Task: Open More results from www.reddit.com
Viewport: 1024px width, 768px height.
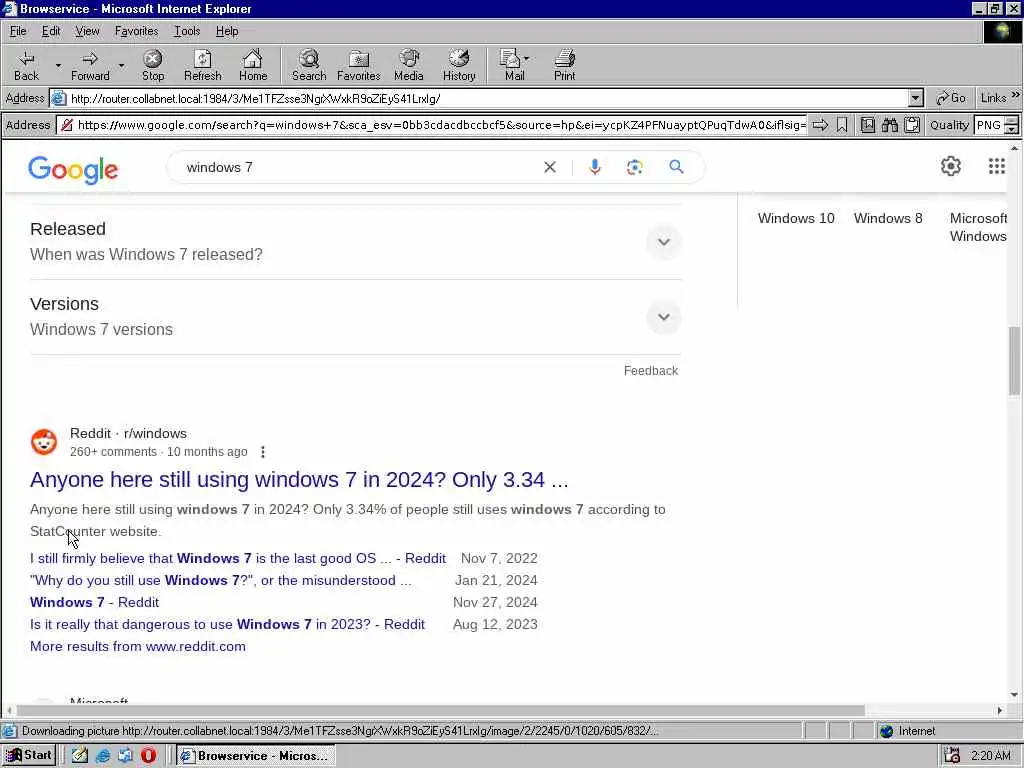Action: 138,647
